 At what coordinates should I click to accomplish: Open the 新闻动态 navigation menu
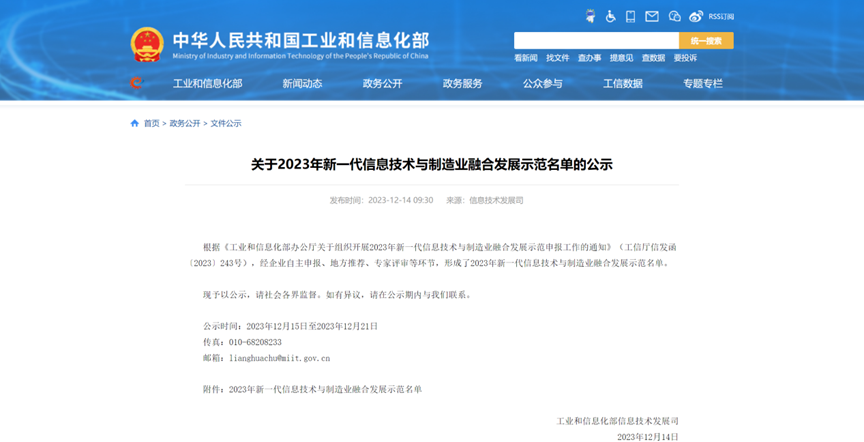[302, 84]
